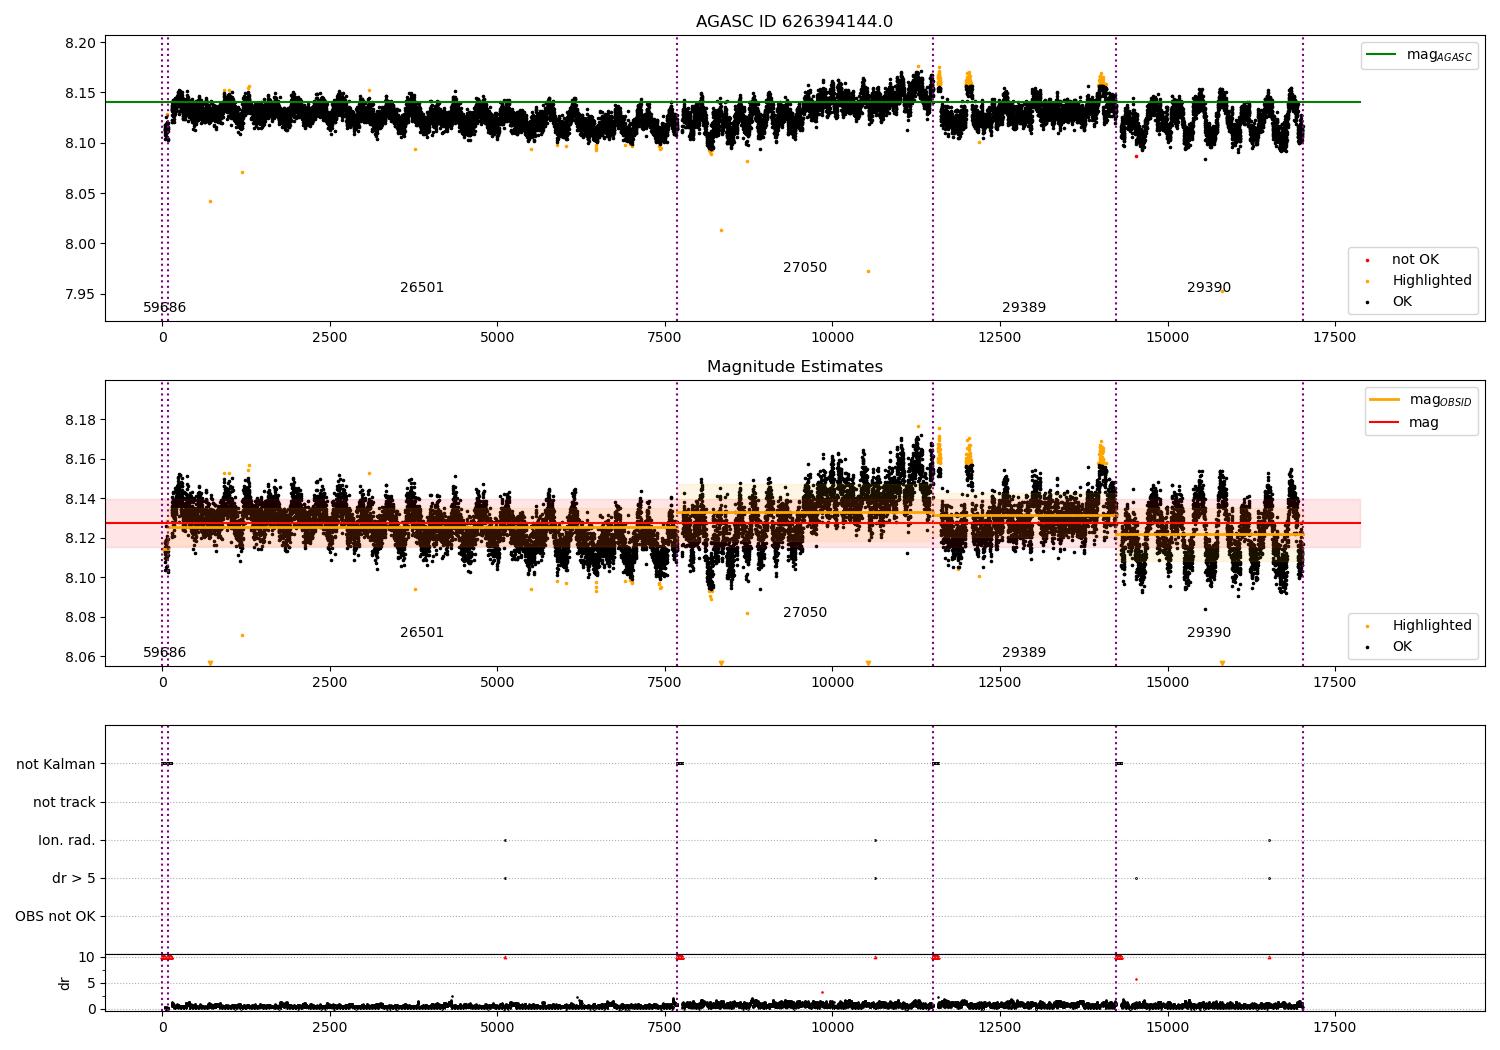This screenshot has height=1050, width=1500.
Task: Select "OK" legend entry in Magnitude Estimates plot
Action: pos(1402,647)
